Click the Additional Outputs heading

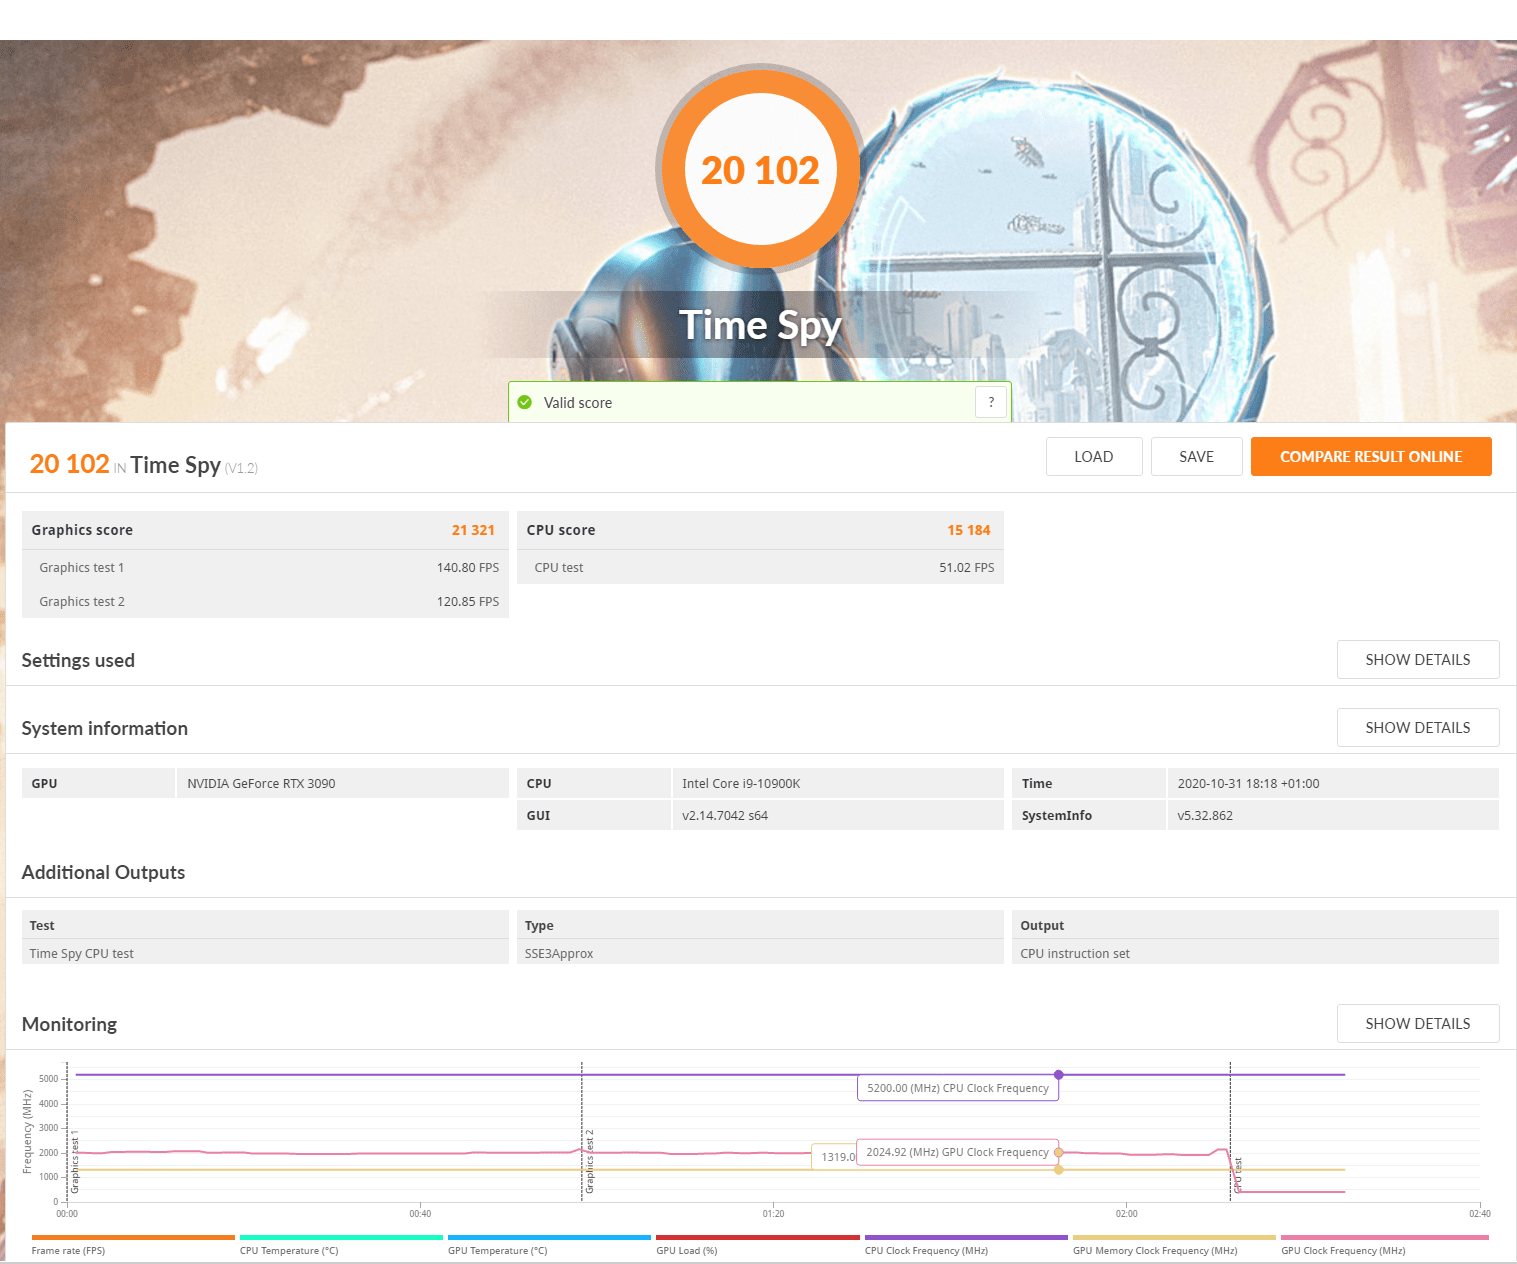[103, 872]
